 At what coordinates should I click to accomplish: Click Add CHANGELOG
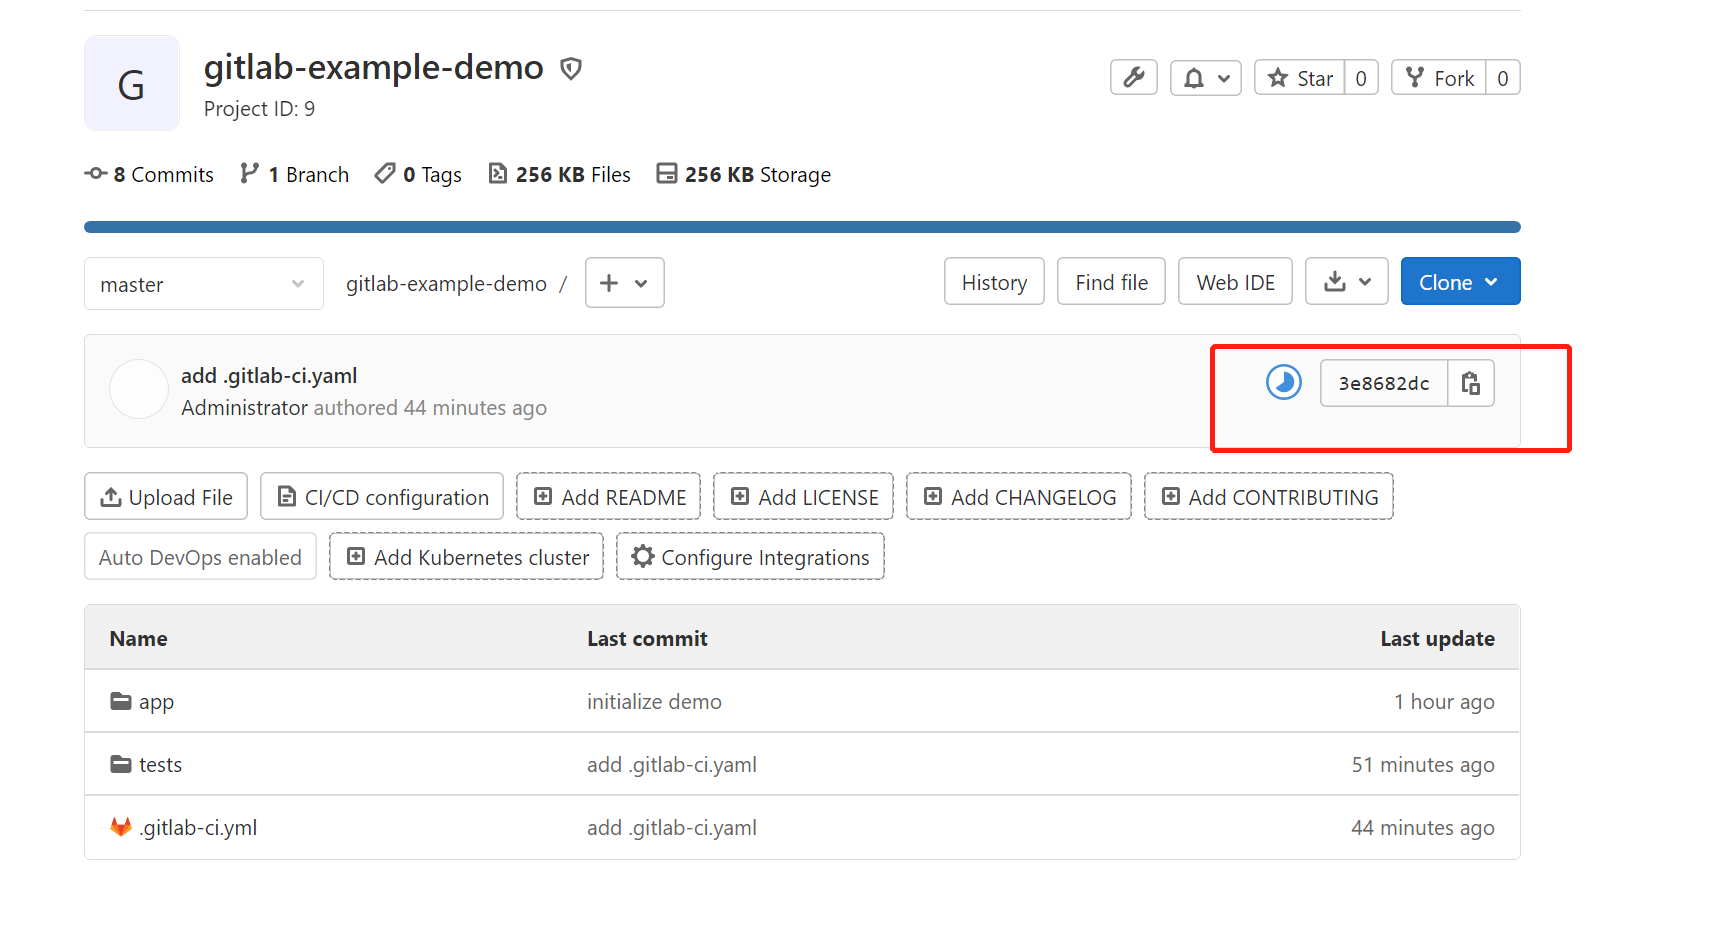(1019, 497)
